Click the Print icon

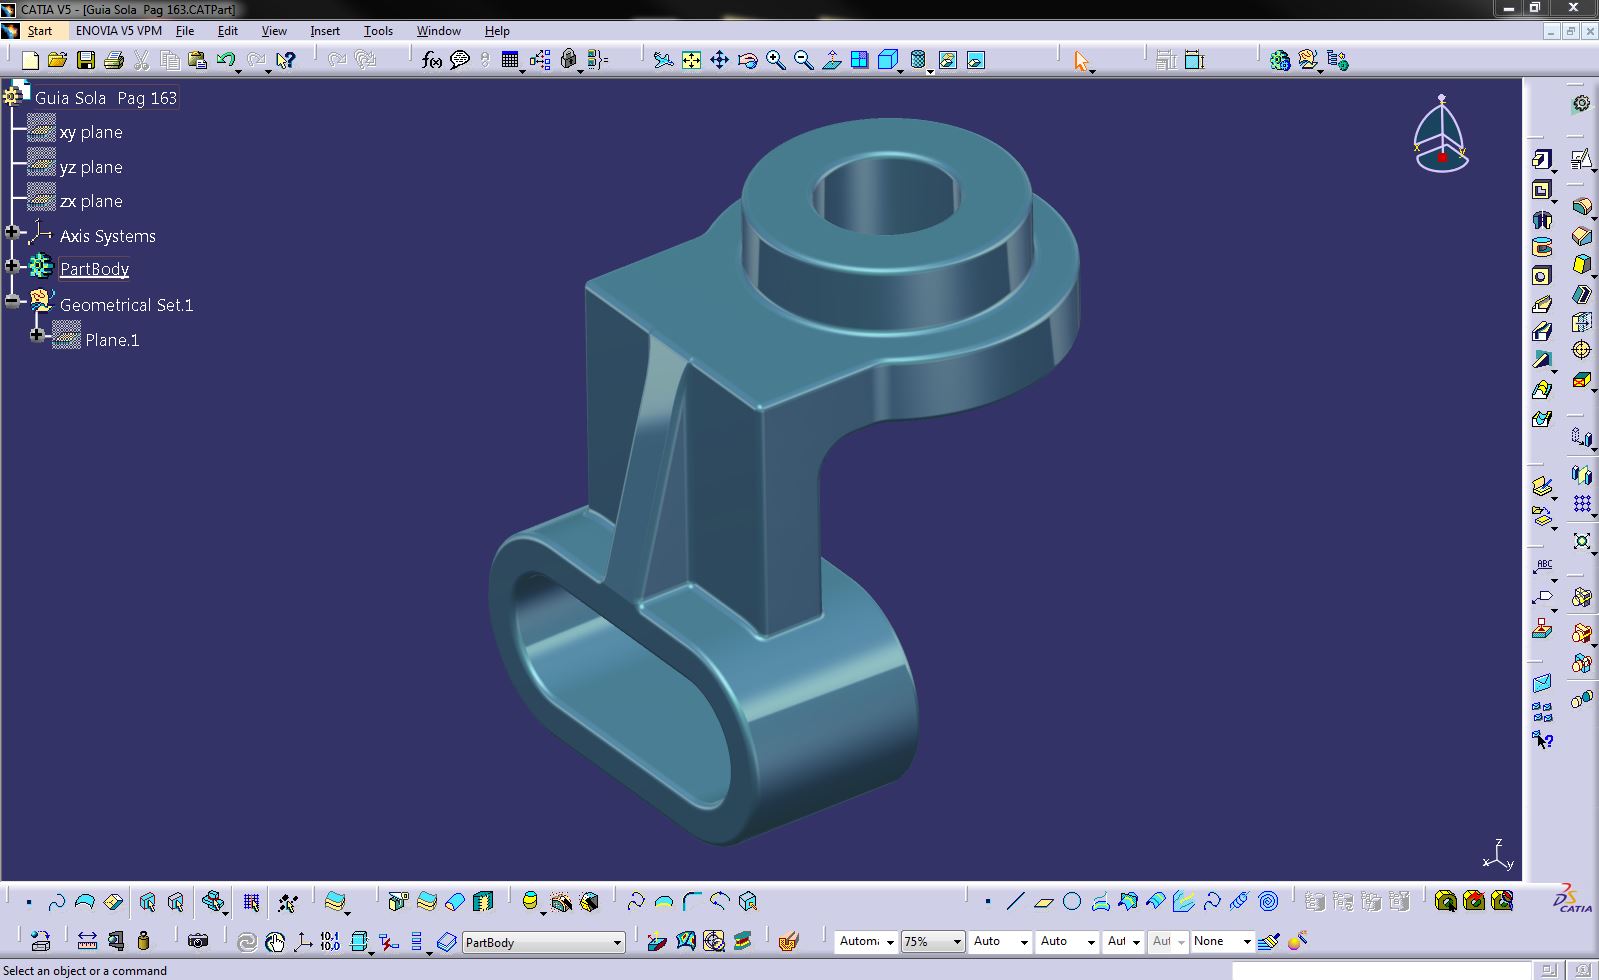coord(113,60)
